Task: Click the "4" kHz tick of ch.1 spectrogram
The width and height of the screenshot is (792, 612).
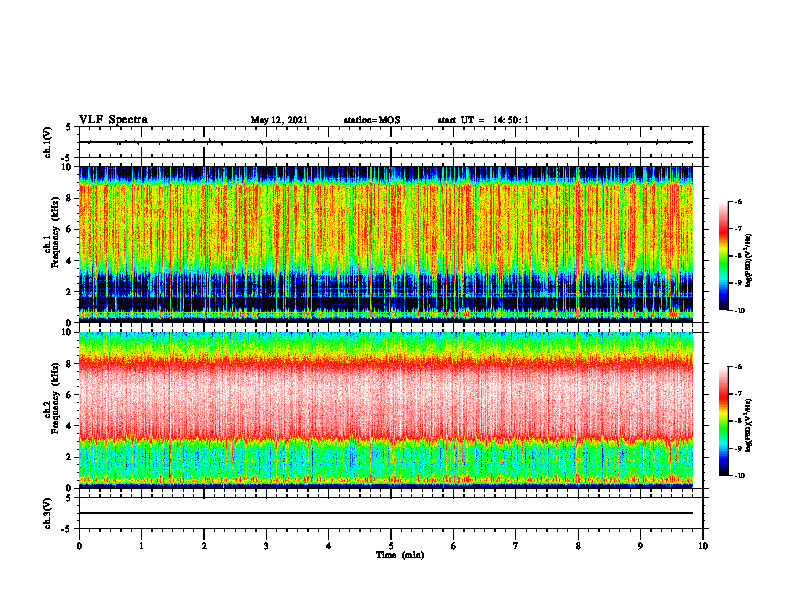Action: pos(70,261)
